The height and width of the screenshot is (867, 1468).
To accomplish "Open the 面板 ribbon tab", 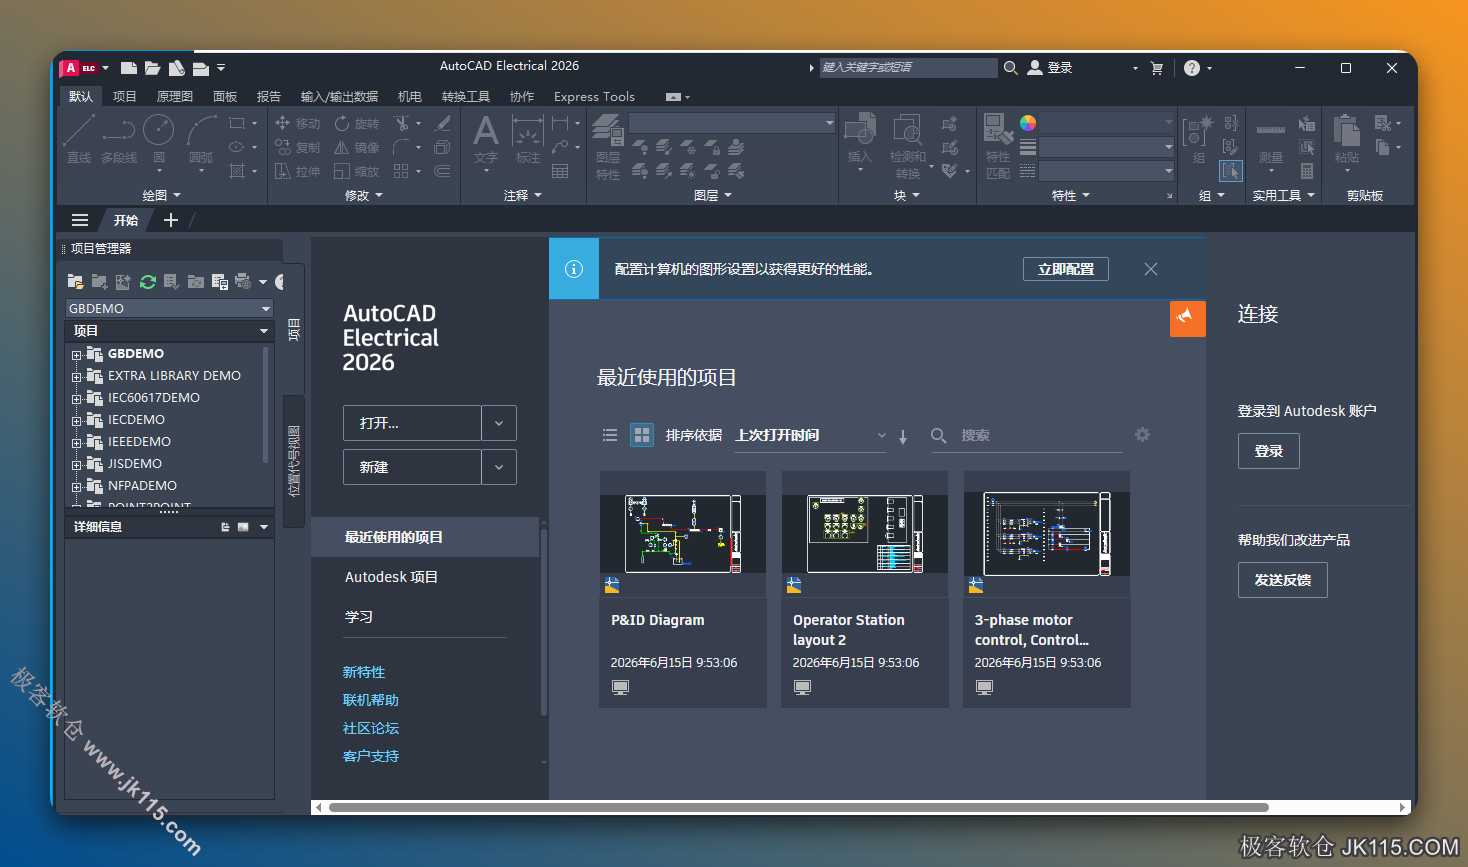I will point(225,97).
